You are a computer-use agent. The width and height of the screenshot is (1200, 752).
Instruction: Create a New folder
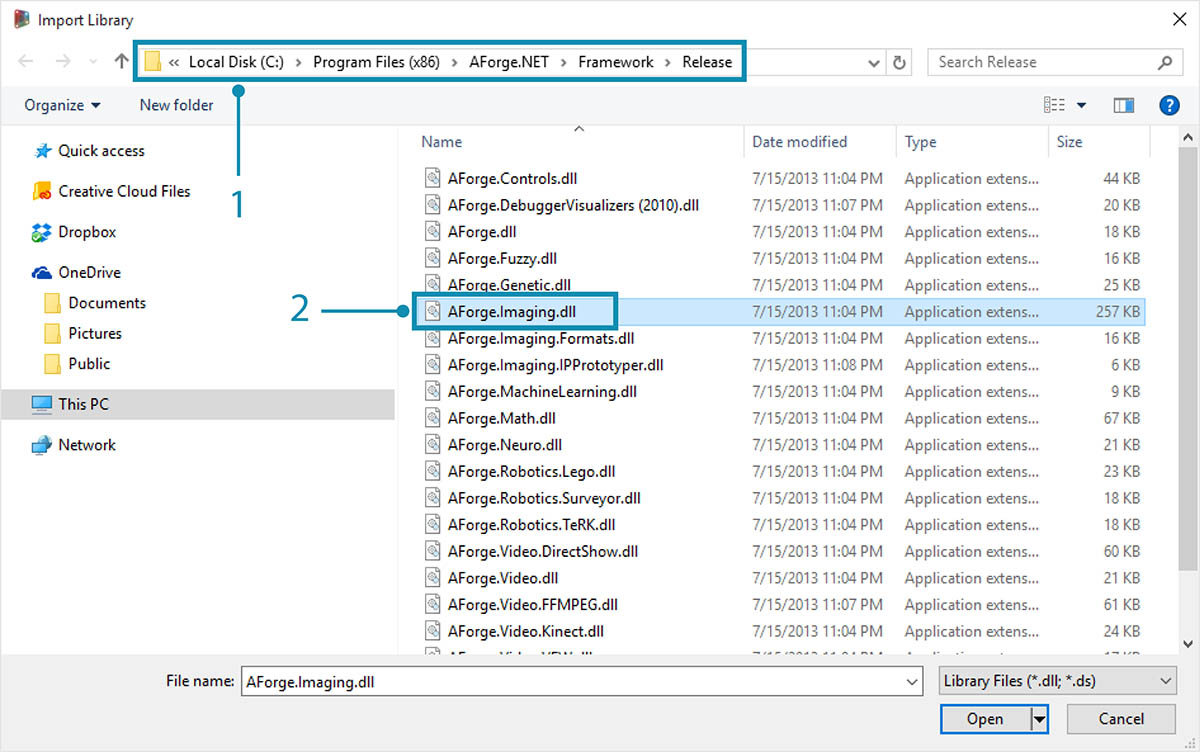(176, 105)
